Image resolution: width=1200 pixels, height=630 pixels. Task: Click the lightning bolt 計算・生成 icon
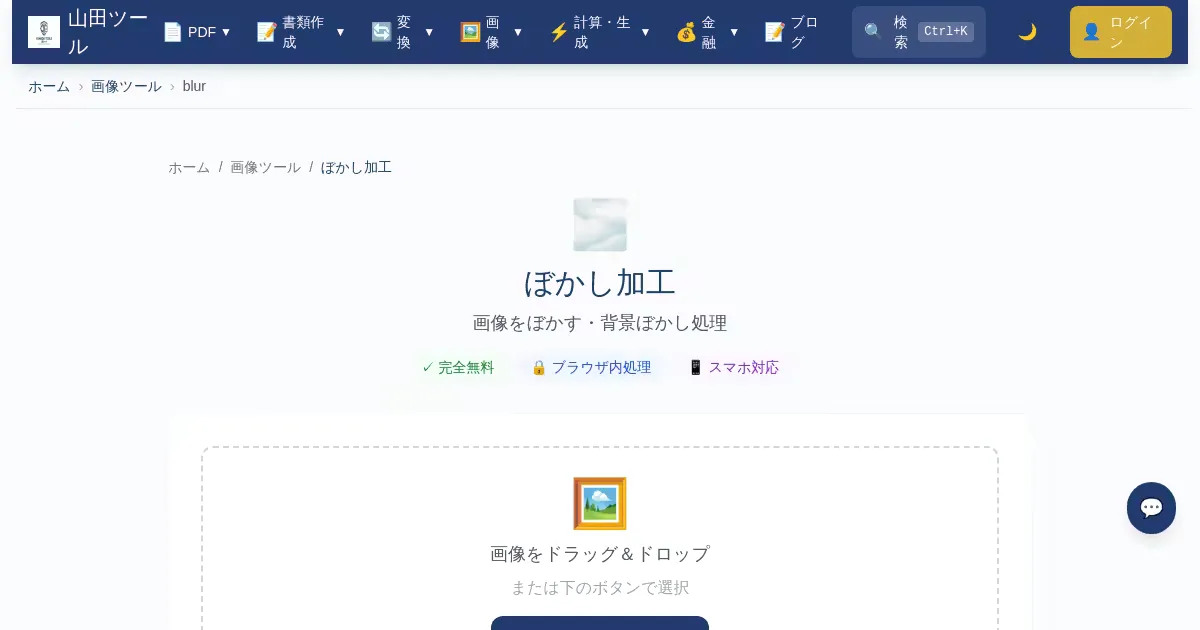pos(559,32)
